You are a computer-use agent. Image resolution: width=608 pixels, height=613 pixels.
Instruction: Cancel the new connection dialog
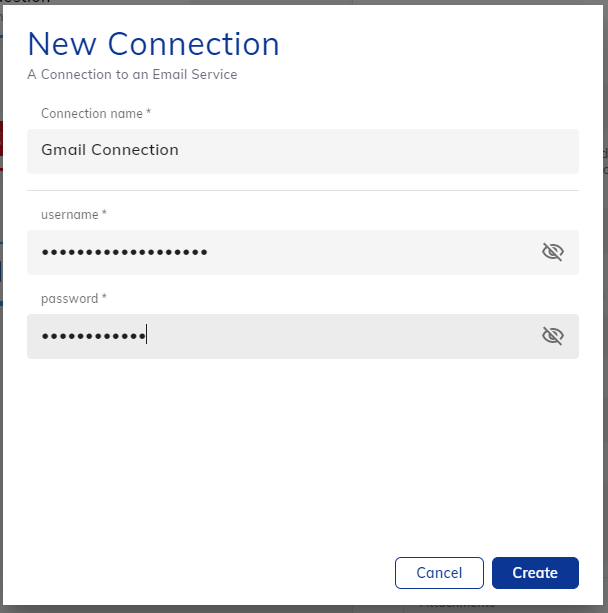pos(439,573)
